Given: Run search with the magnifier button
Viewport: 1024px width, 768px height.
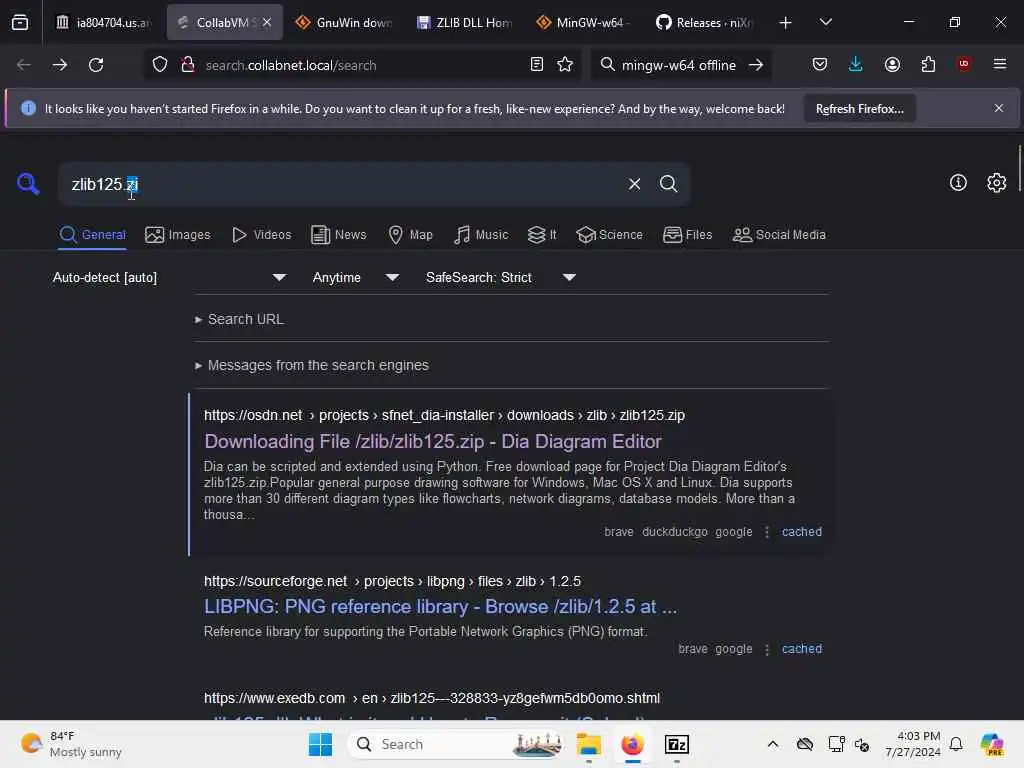Looking at the screenshot, I should point(668,184).
